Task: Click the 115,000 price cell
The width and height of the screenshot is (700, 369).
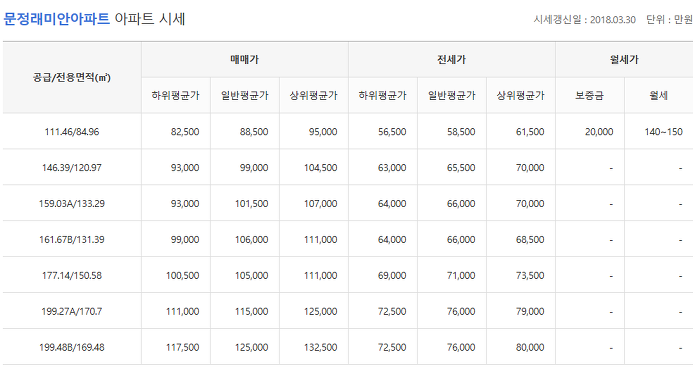Action: (x=252, y=311)
